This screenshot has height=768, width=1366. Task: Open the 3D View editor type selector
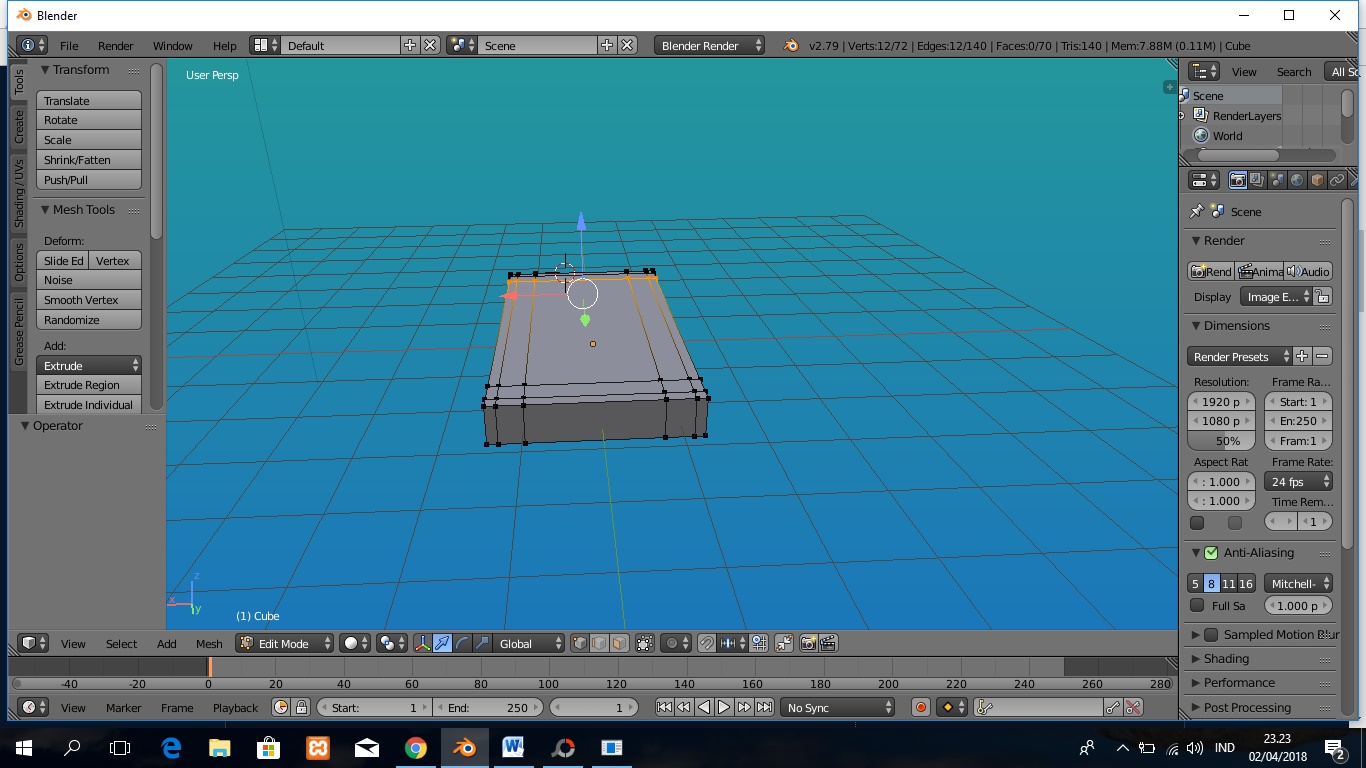point(35,644)
